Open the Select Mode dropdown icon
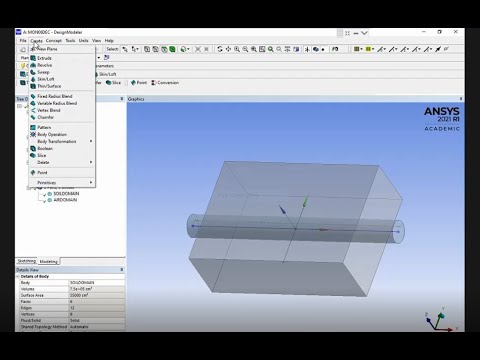This screenshot has height=360, width=480. [135, 49]
